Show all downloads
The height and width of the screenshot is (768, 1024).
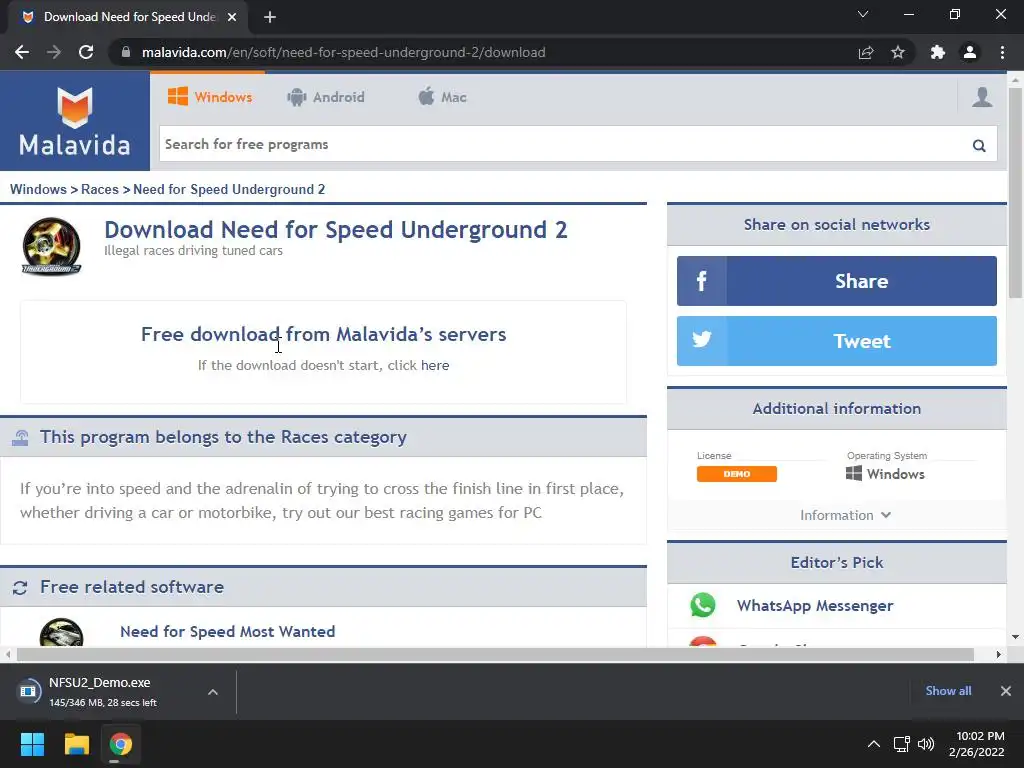point(948,691)
